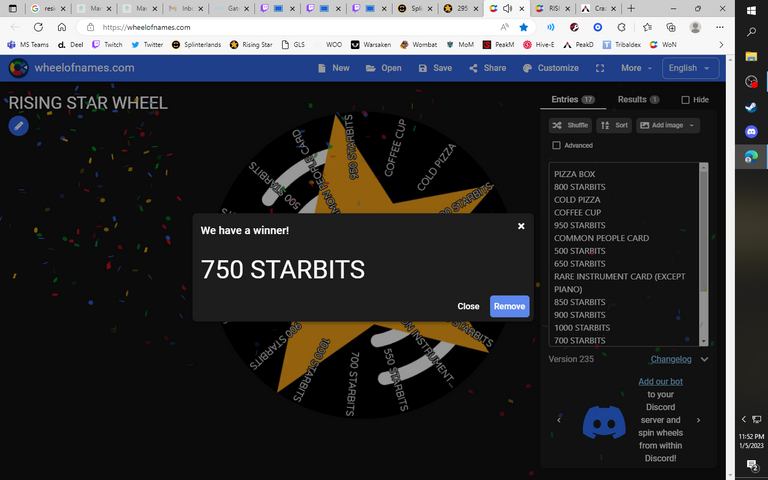Open browser settings ellipsis menu
The image size is (768, 480).
pos(720,27)
